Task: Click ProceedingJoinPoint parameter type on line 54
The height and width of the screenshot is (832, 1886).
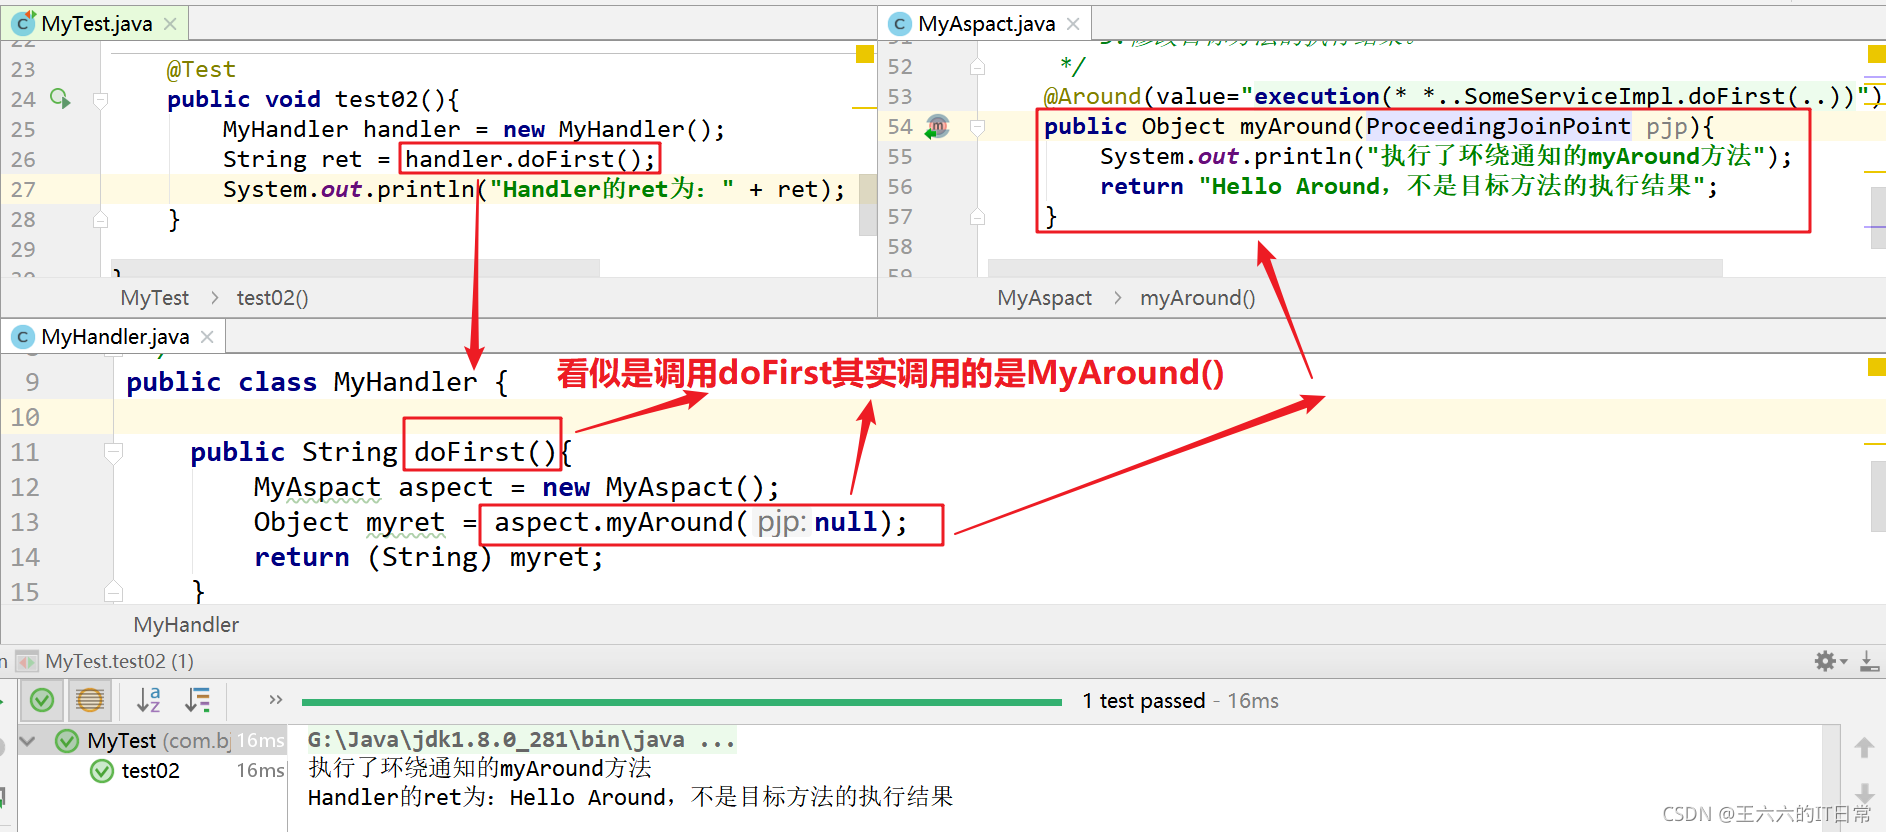Action: 1498,126
